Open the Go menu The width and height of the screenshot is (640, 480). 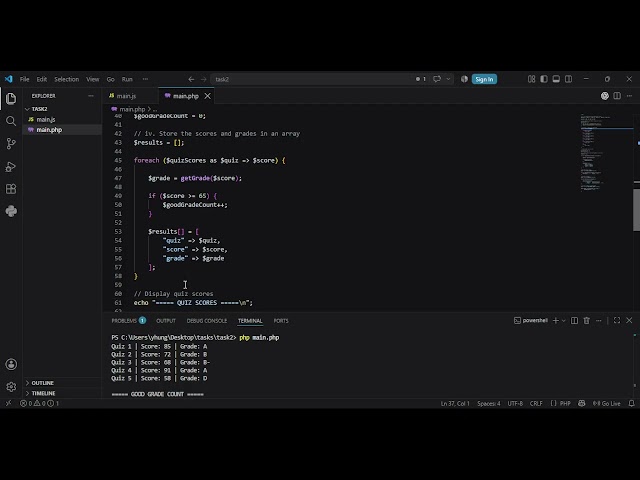pyautogui.click(x=111, y=79)
